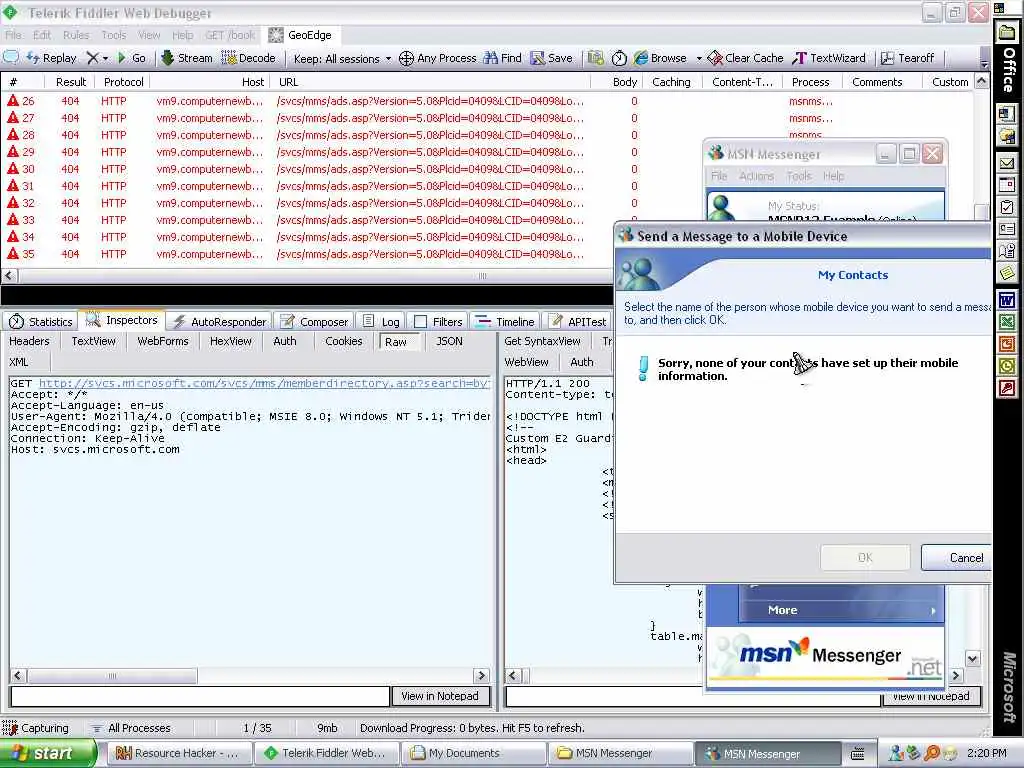The image size is (1024, 768).
Task: Launch Excel from the Office bar
Action: (1008, 322)
